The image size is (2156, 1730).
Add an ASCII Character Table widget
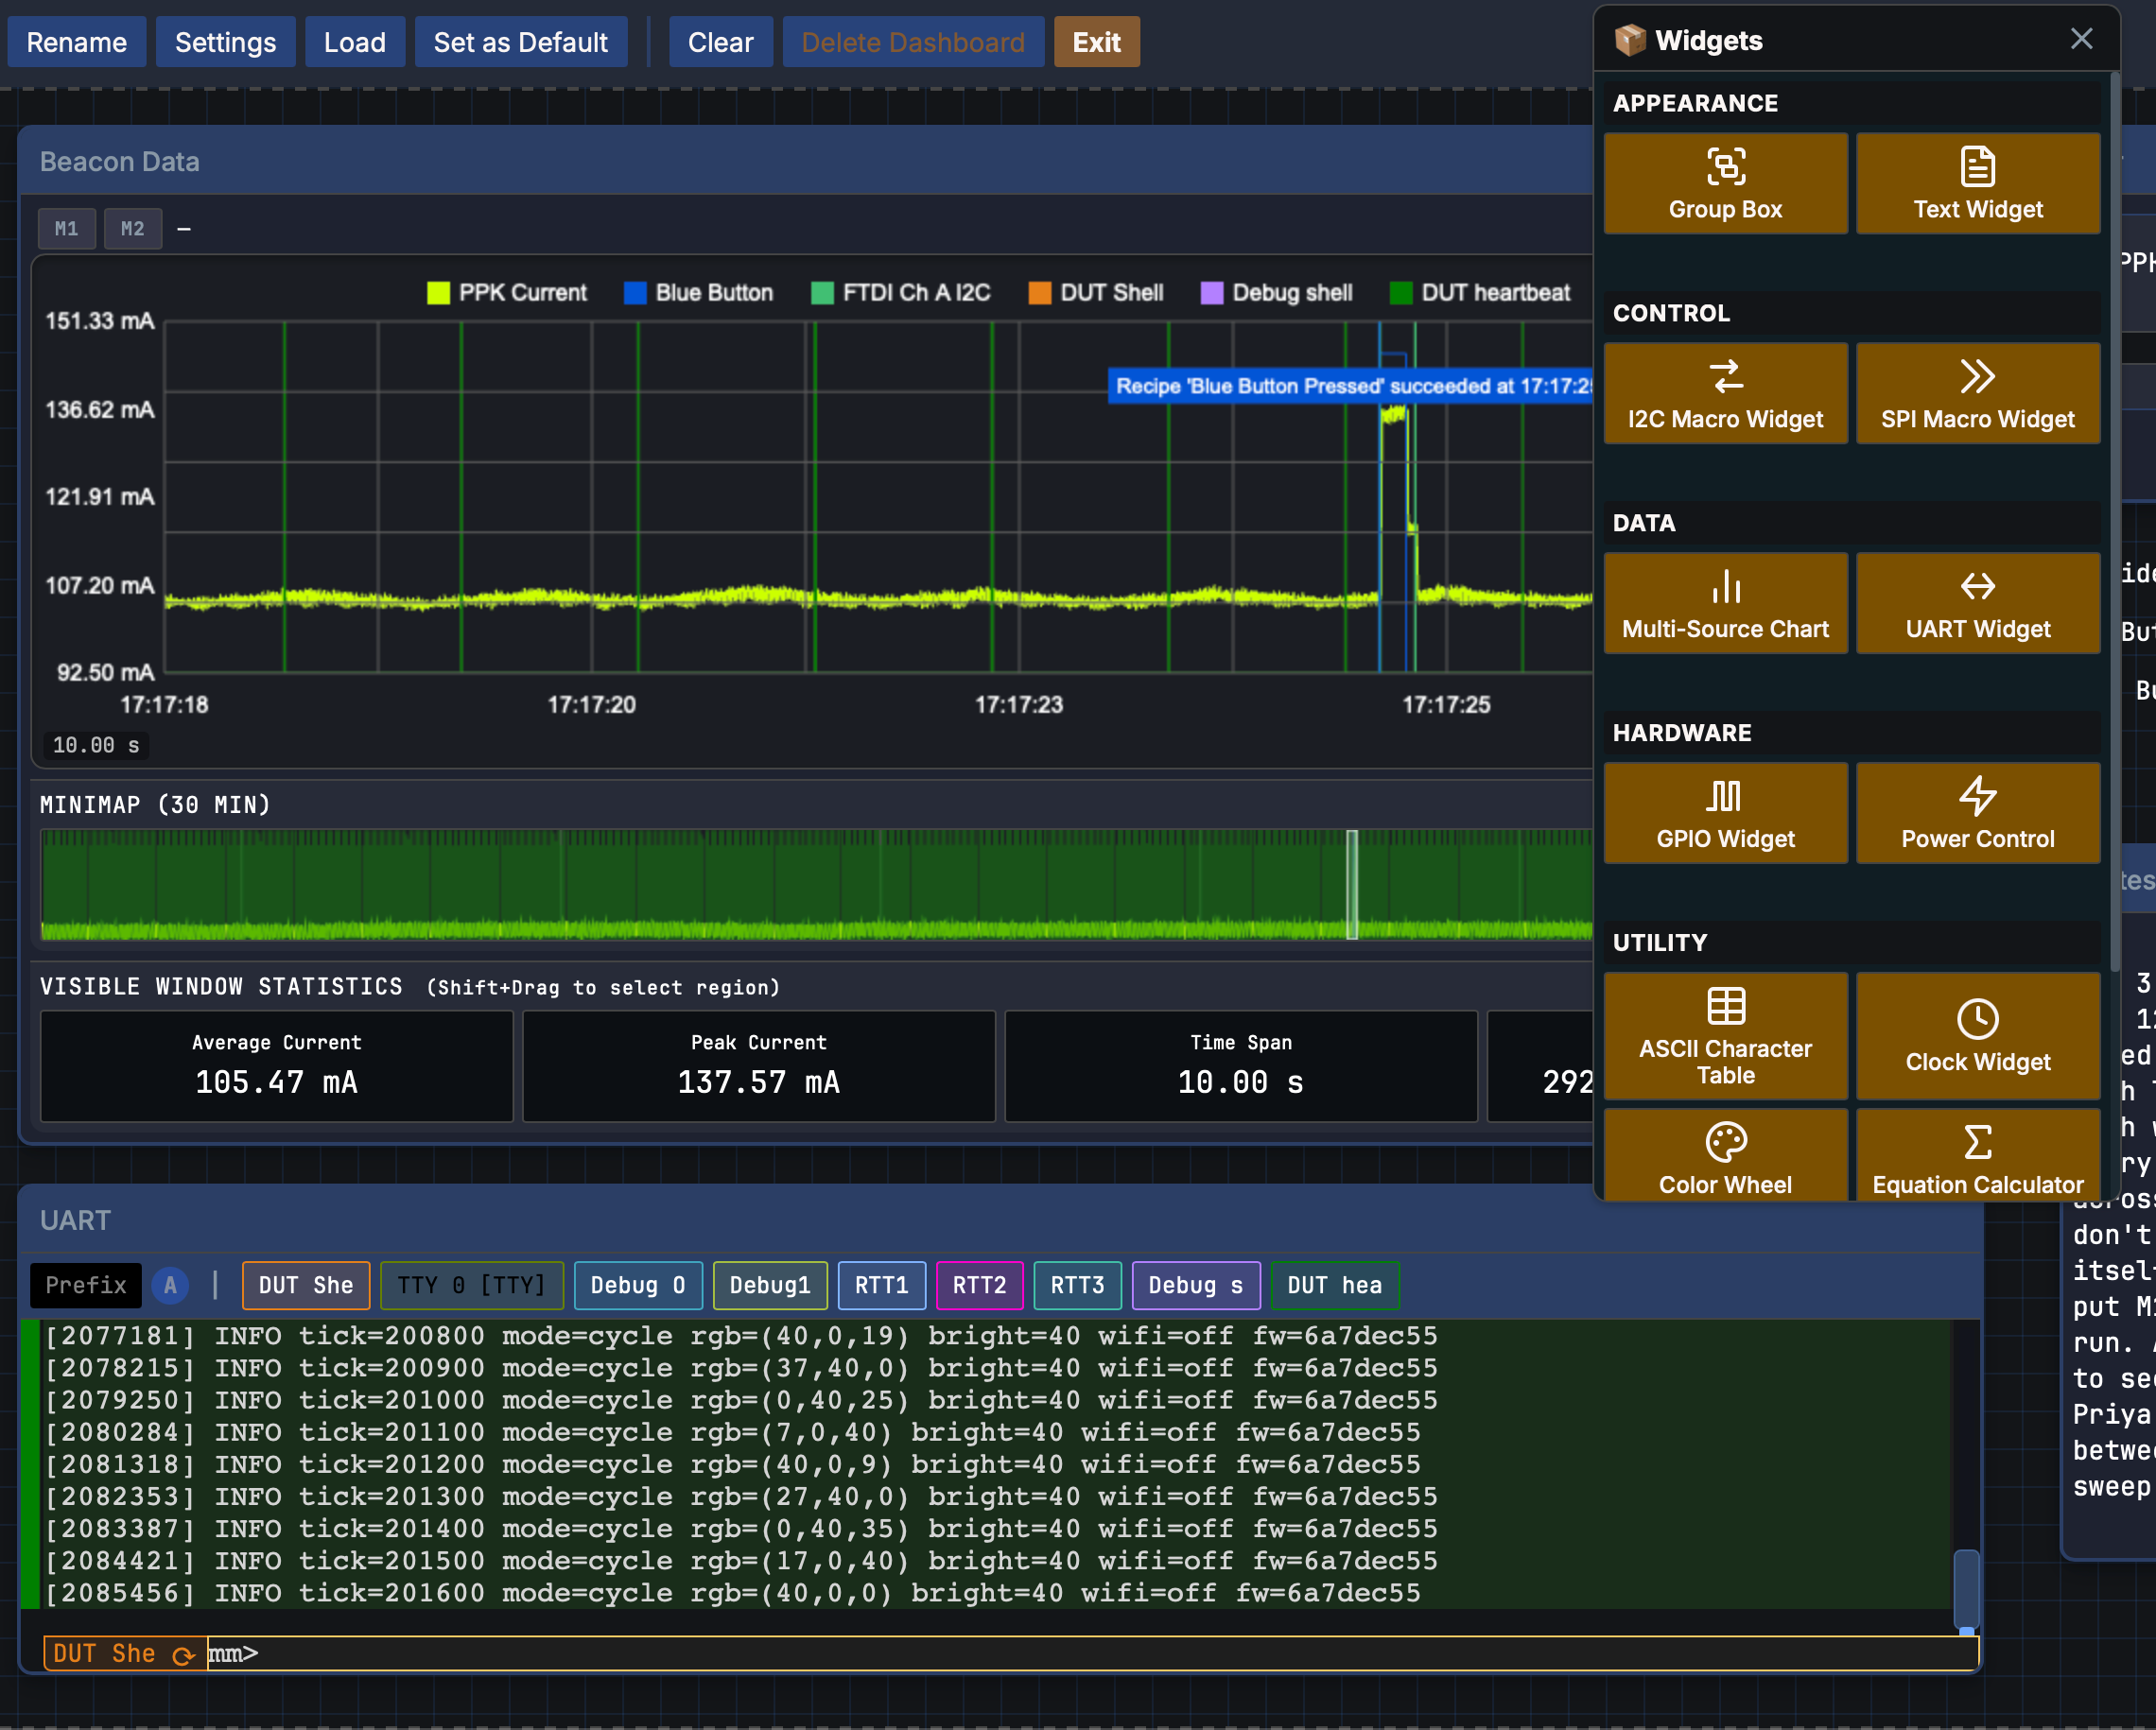(x=1725, y=1036)
